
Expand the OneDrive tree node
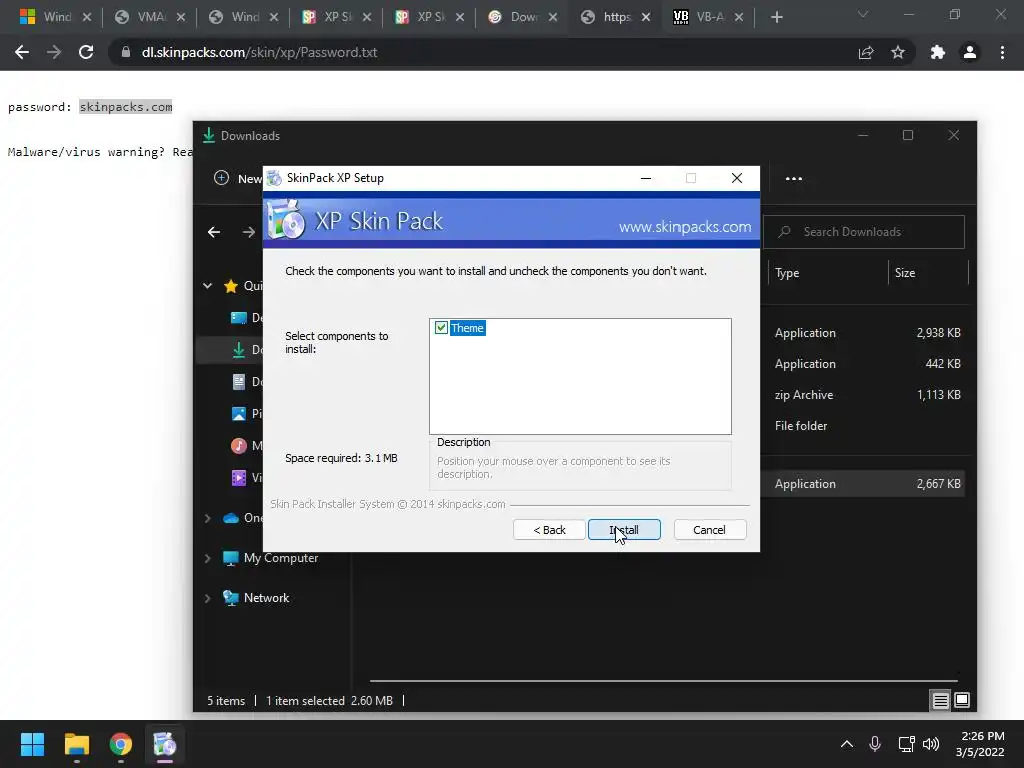pyautogui.click(x=208, y=518)
